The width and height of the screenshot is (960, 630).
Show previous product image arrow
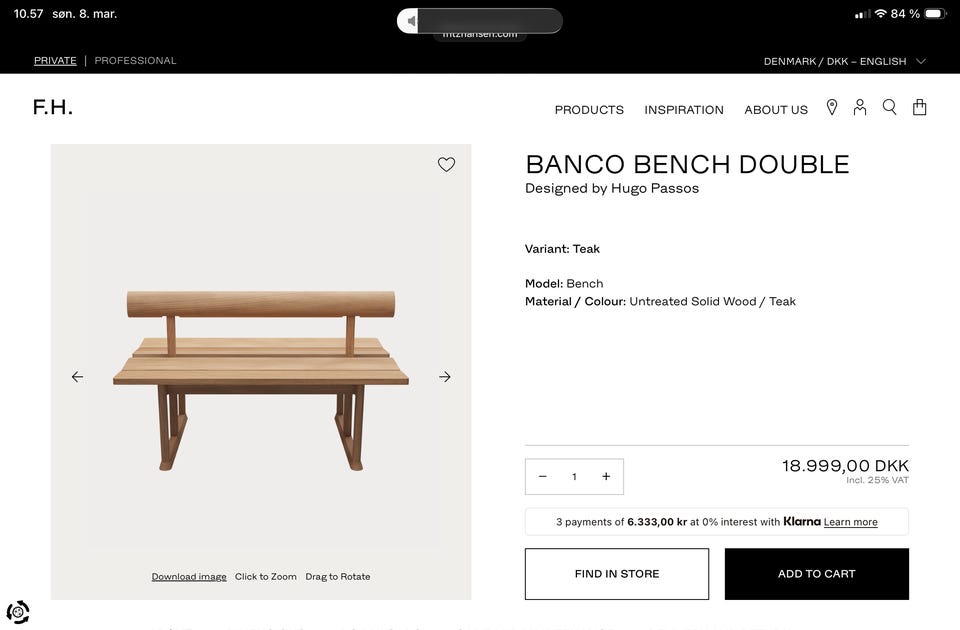pyautogui.click(x=77, y=377)
